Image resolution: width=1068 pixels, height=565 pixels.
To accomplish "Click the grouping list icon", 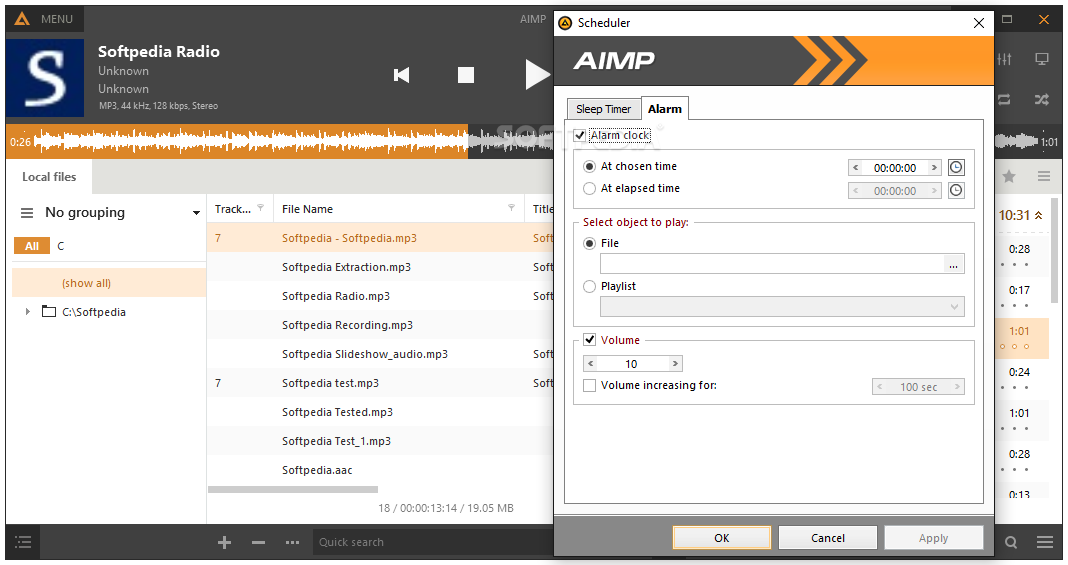I will [27, 213].
